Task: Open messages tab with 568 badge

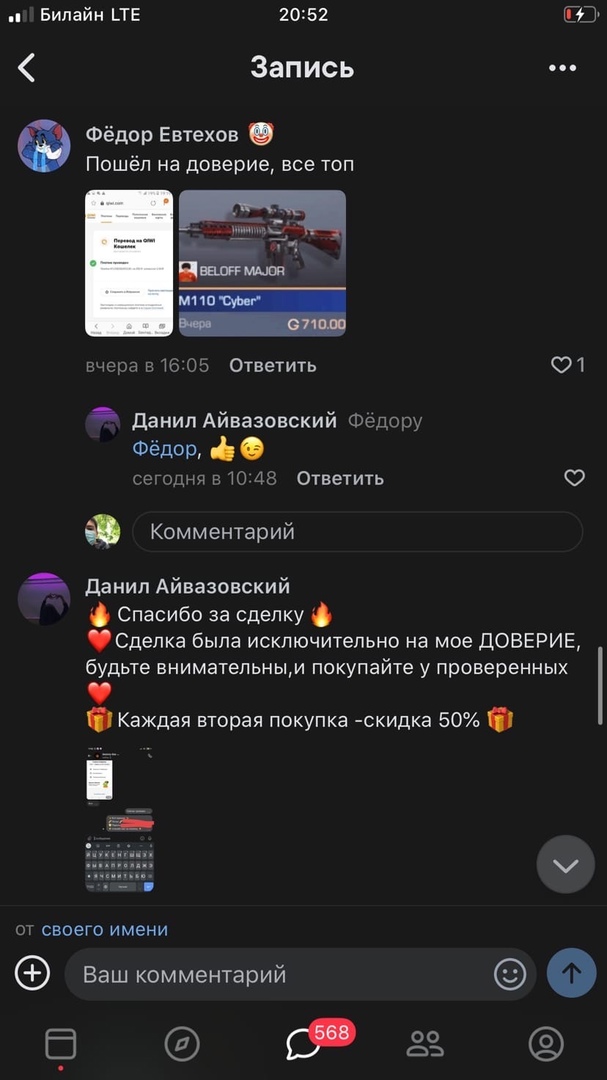Action: [304, 1044]
